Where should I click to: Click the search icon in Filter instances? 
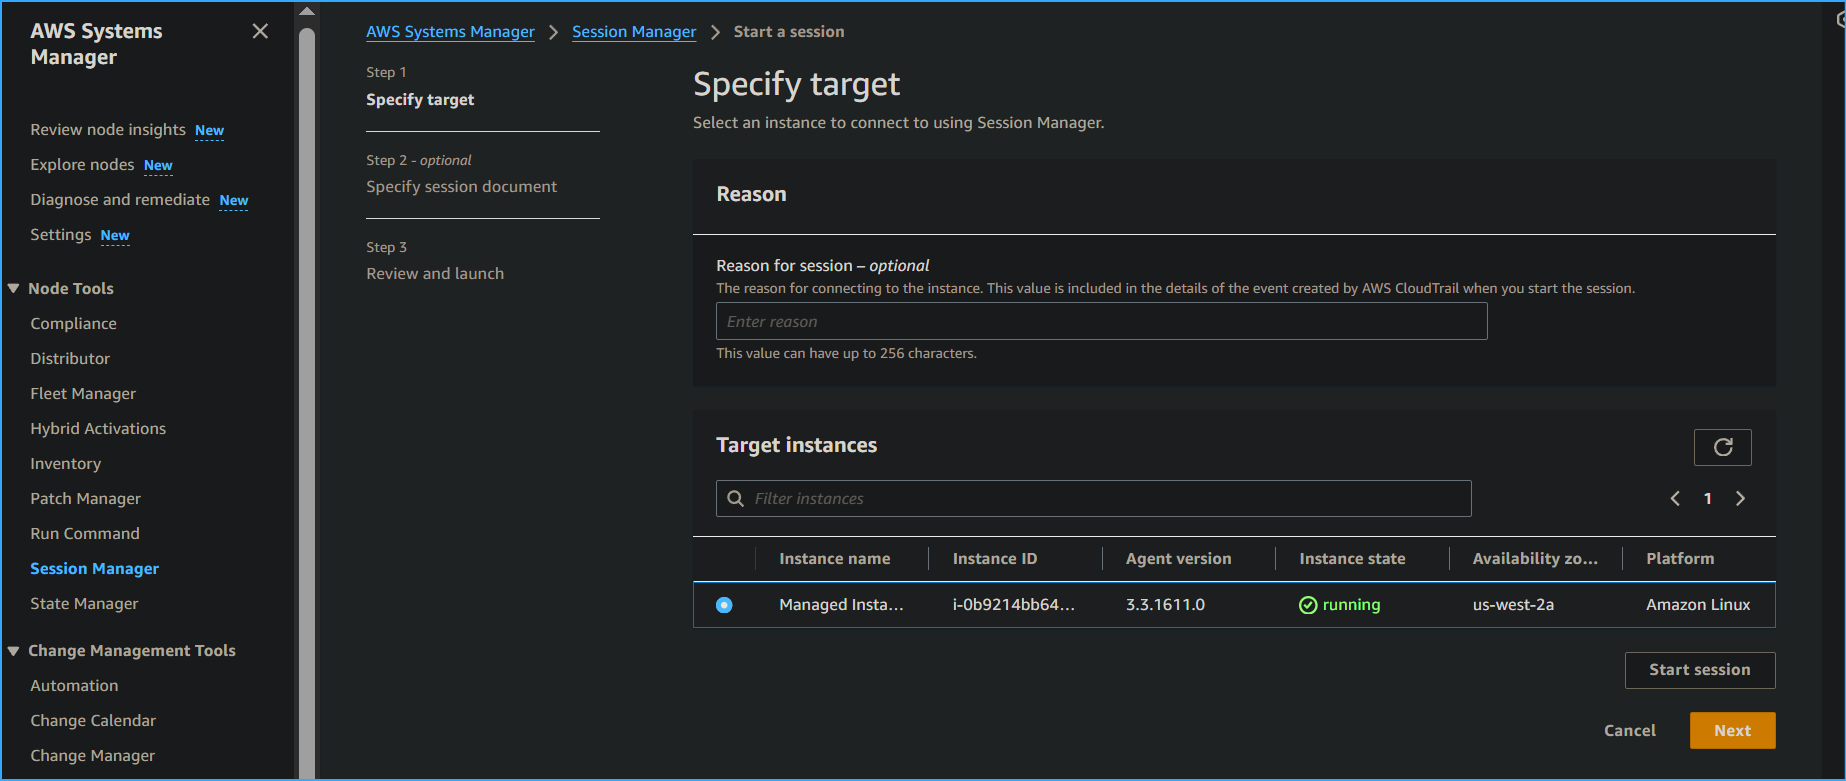[x=735, y=498]
